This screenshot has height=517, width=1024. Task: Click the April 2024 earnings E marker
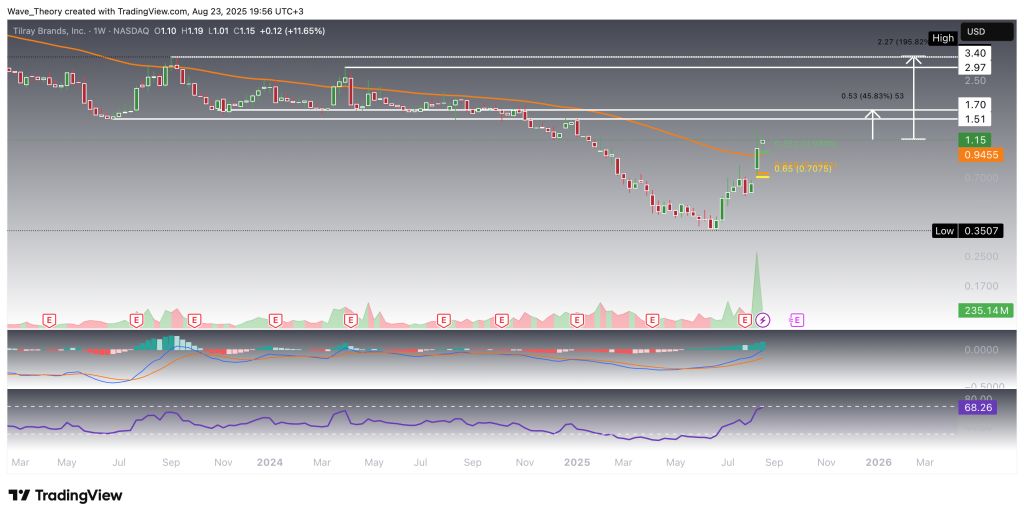[x=350, y=320]
